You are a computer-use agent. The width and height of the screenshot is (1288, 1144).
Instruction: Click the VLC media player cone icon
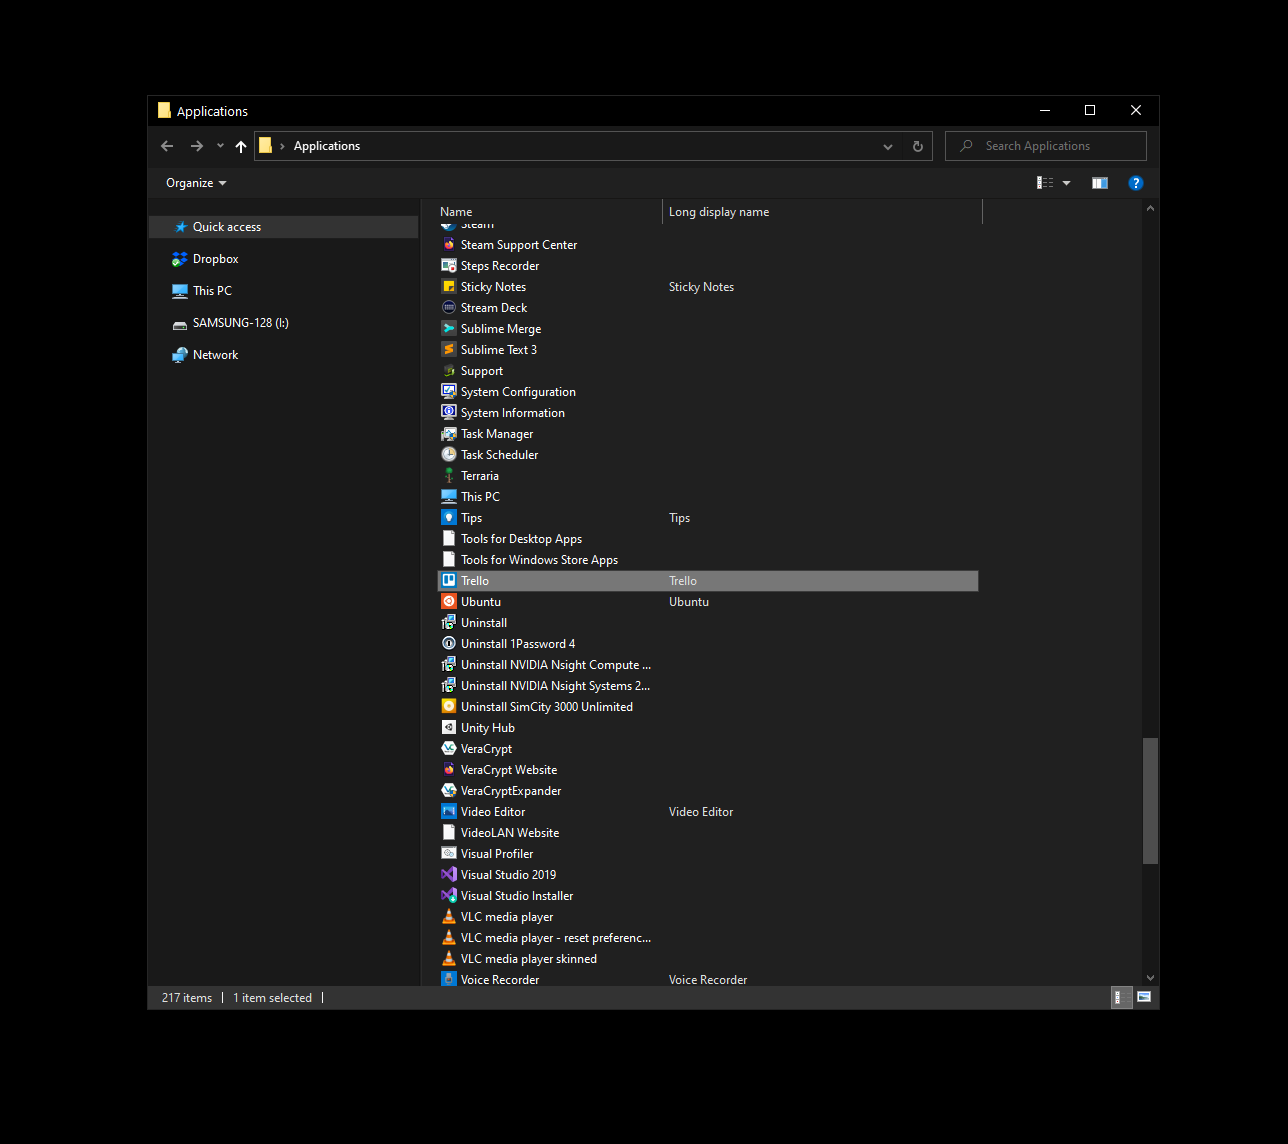pyautogui.click(x=449, y=917)
